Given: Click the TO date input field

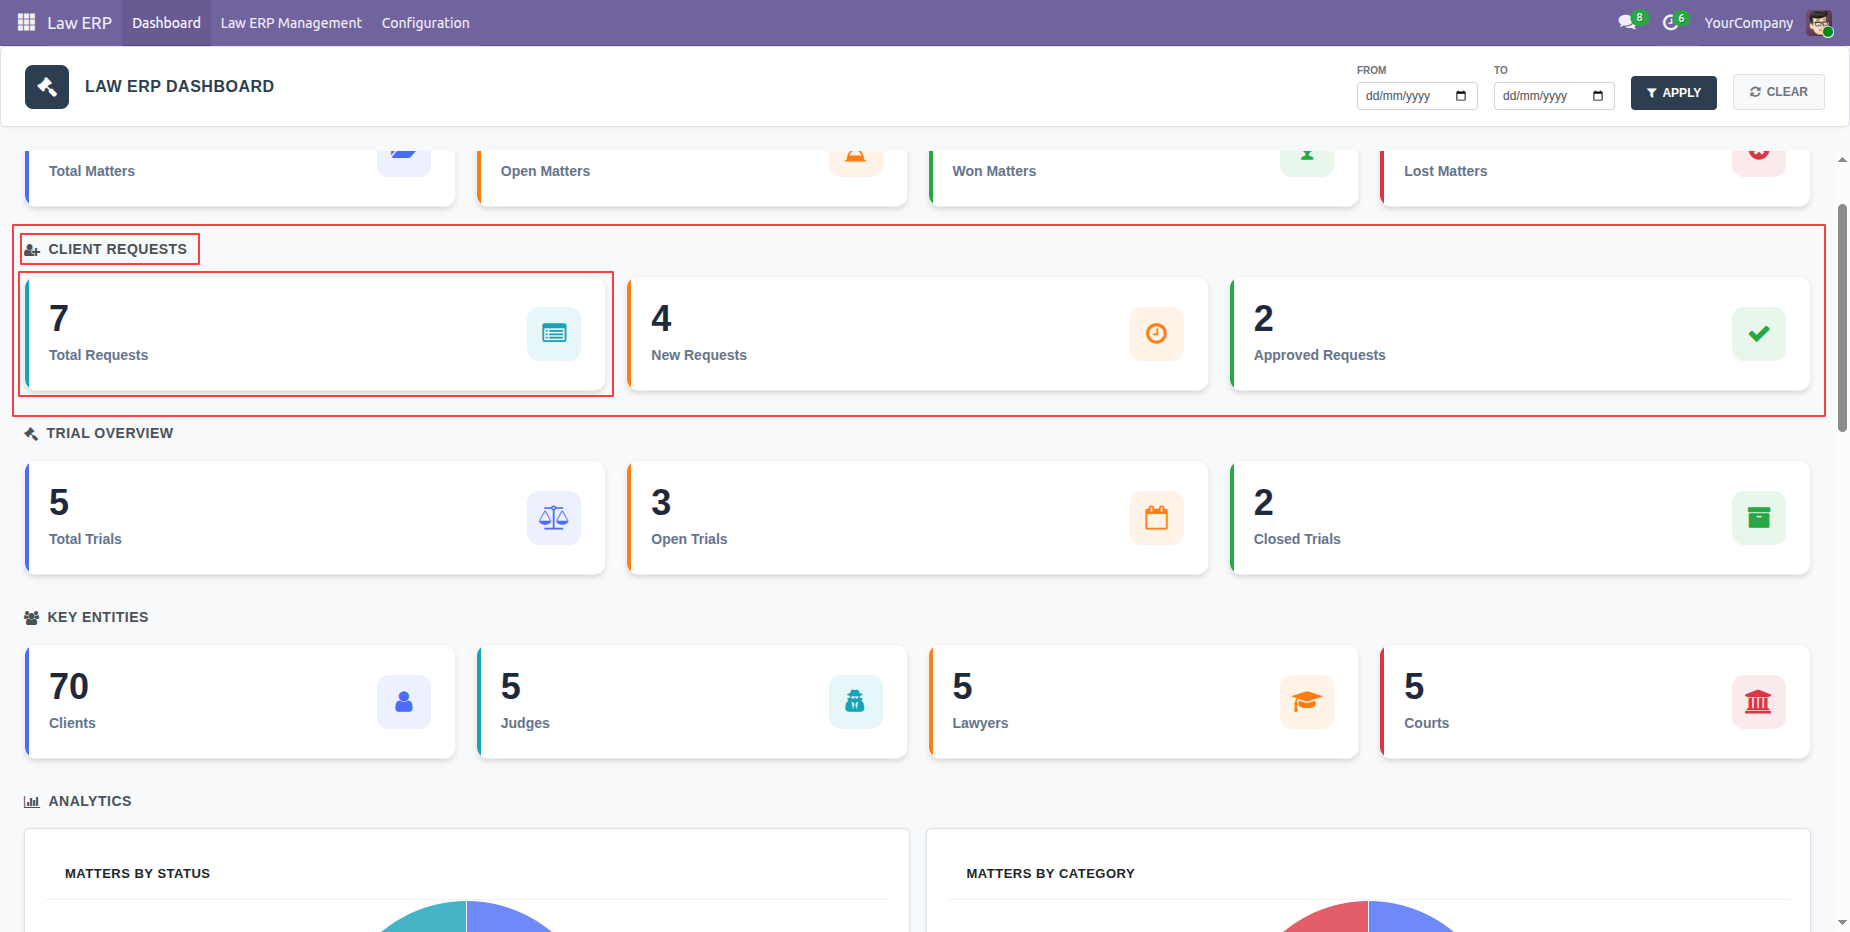Looking at the screenshot, I should click(x=1554, y=96).
